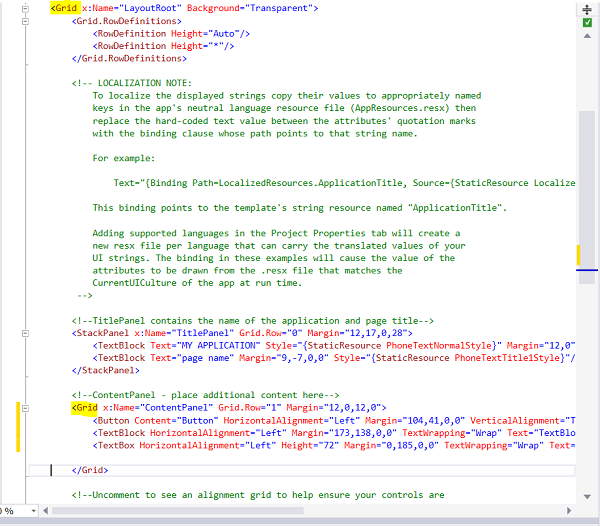Click RowDefinition Height="Auto" line

point(171,34)
